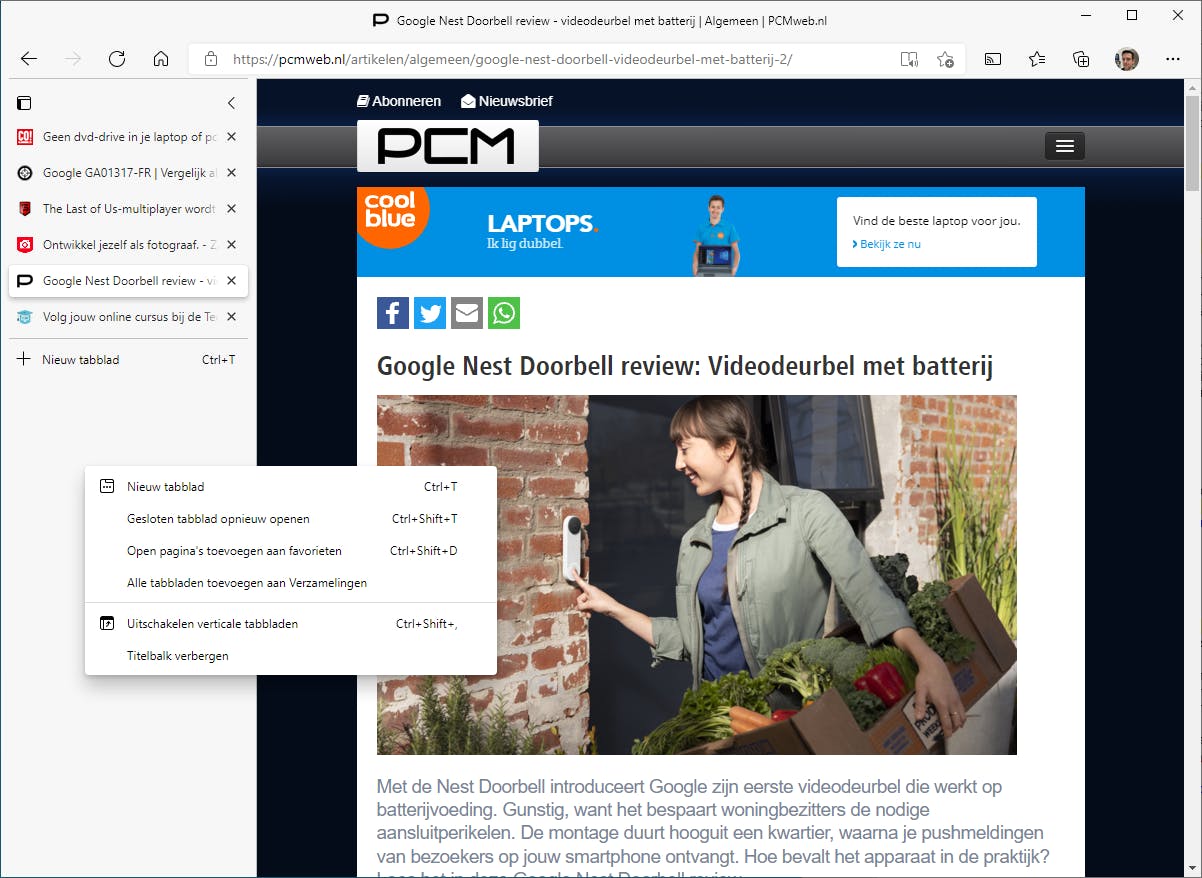Open the user profile avatar
The width and height of the screenshot is (1202, 878).
tap(1127, 59)
